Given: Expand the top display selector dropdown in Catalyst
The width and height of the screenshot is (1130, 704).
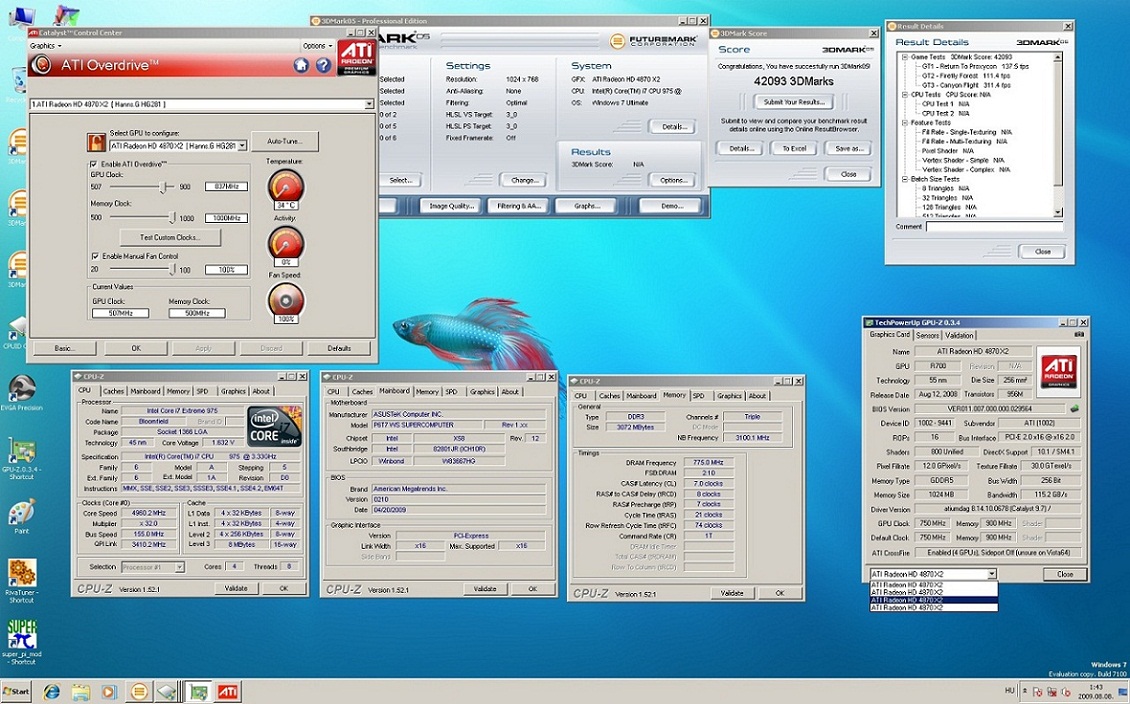Looking at the screenshot, I should click(x=368, y=104).
